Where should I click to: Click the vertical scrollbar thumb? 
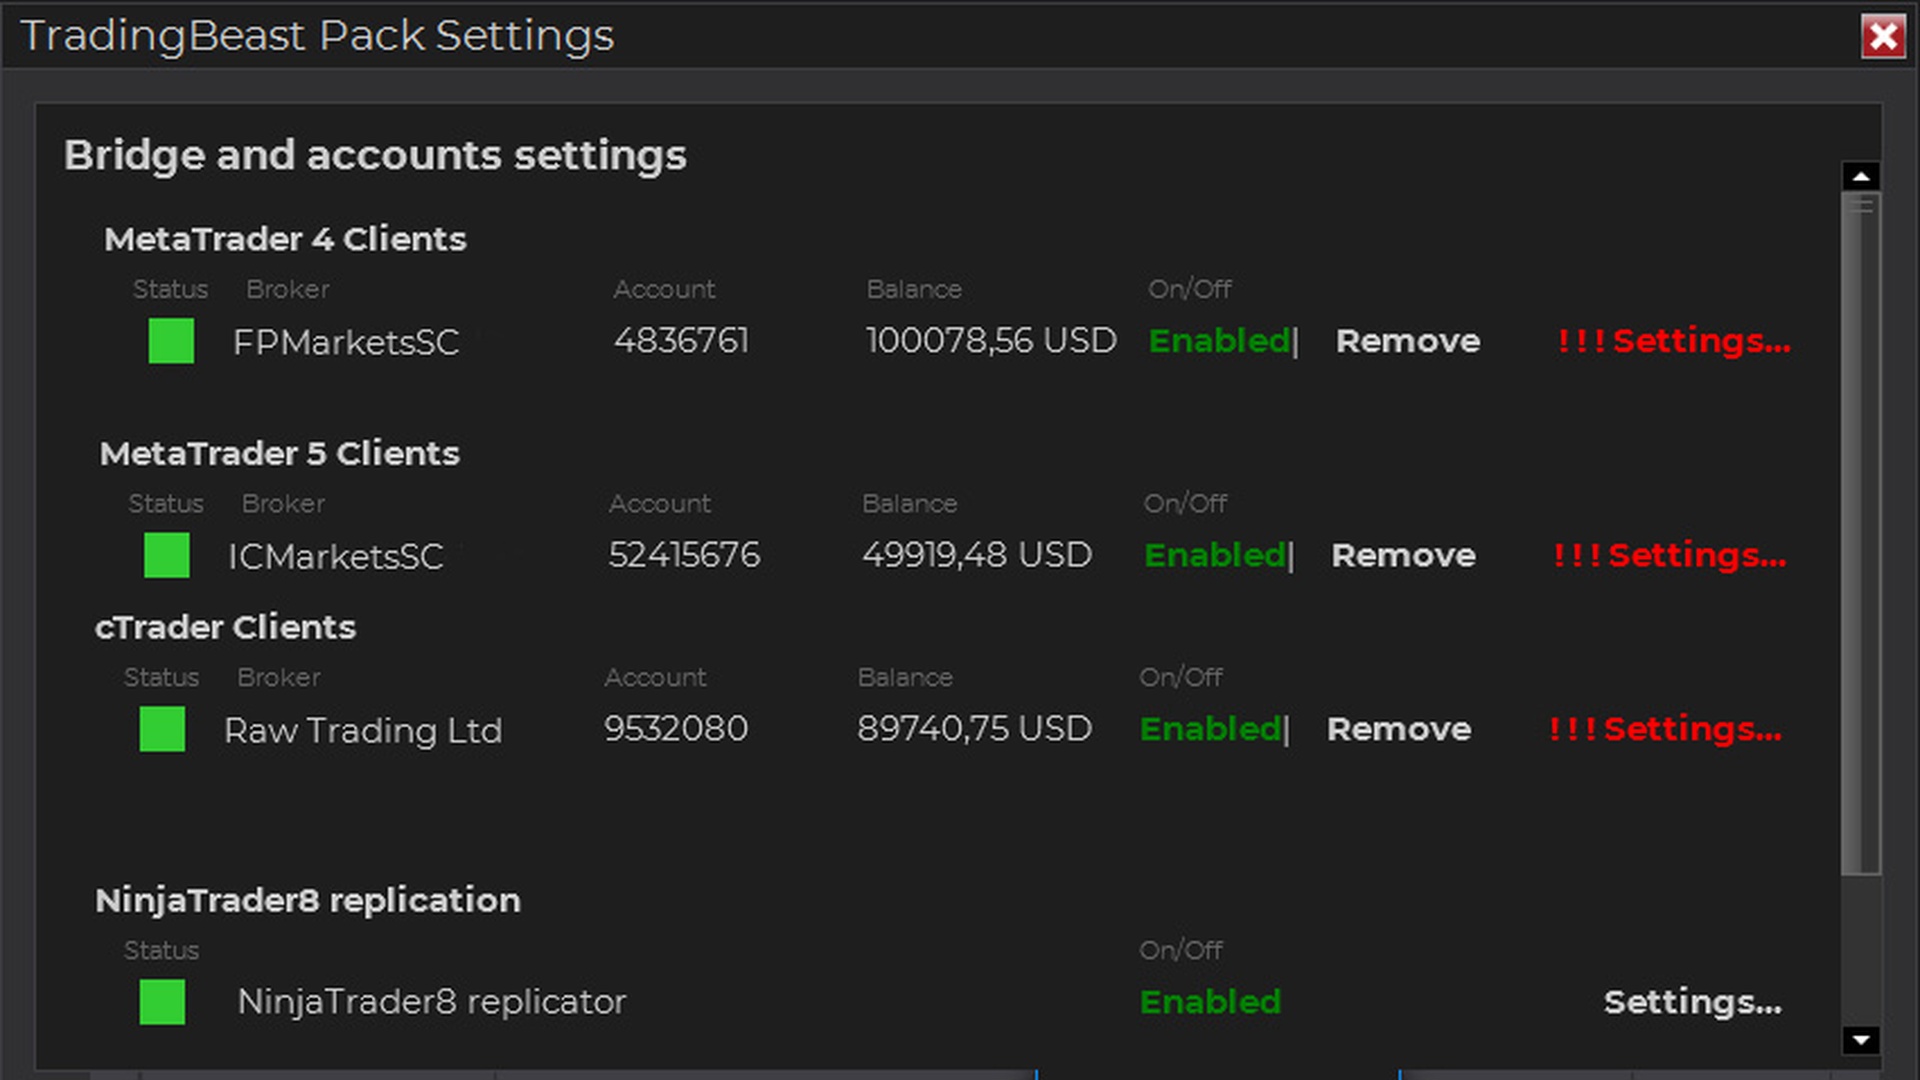1860,535
